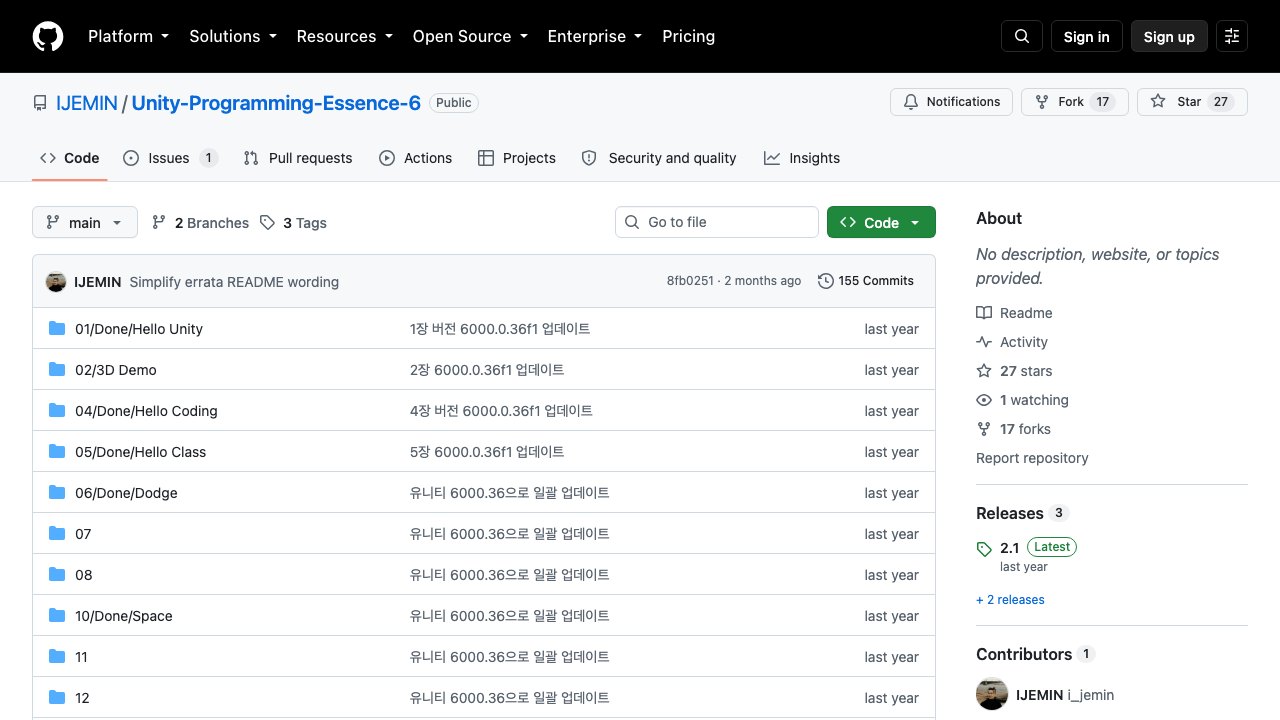1280x720 pixels.
Task: Open the 02/3D Demo folder
Action: (116, 370)
